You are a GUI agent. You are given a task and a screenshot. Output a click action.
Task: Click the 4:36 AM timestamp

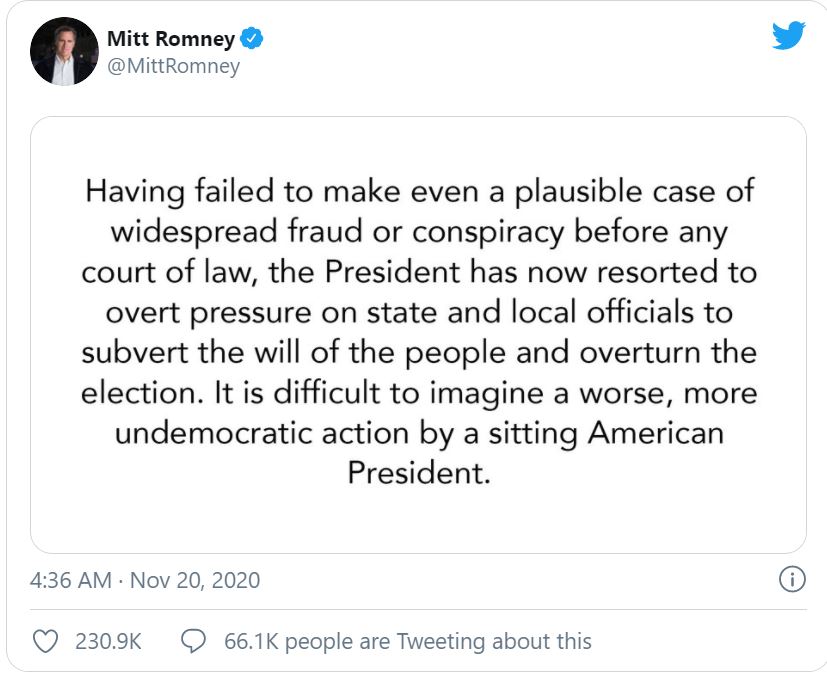[71, 580]
